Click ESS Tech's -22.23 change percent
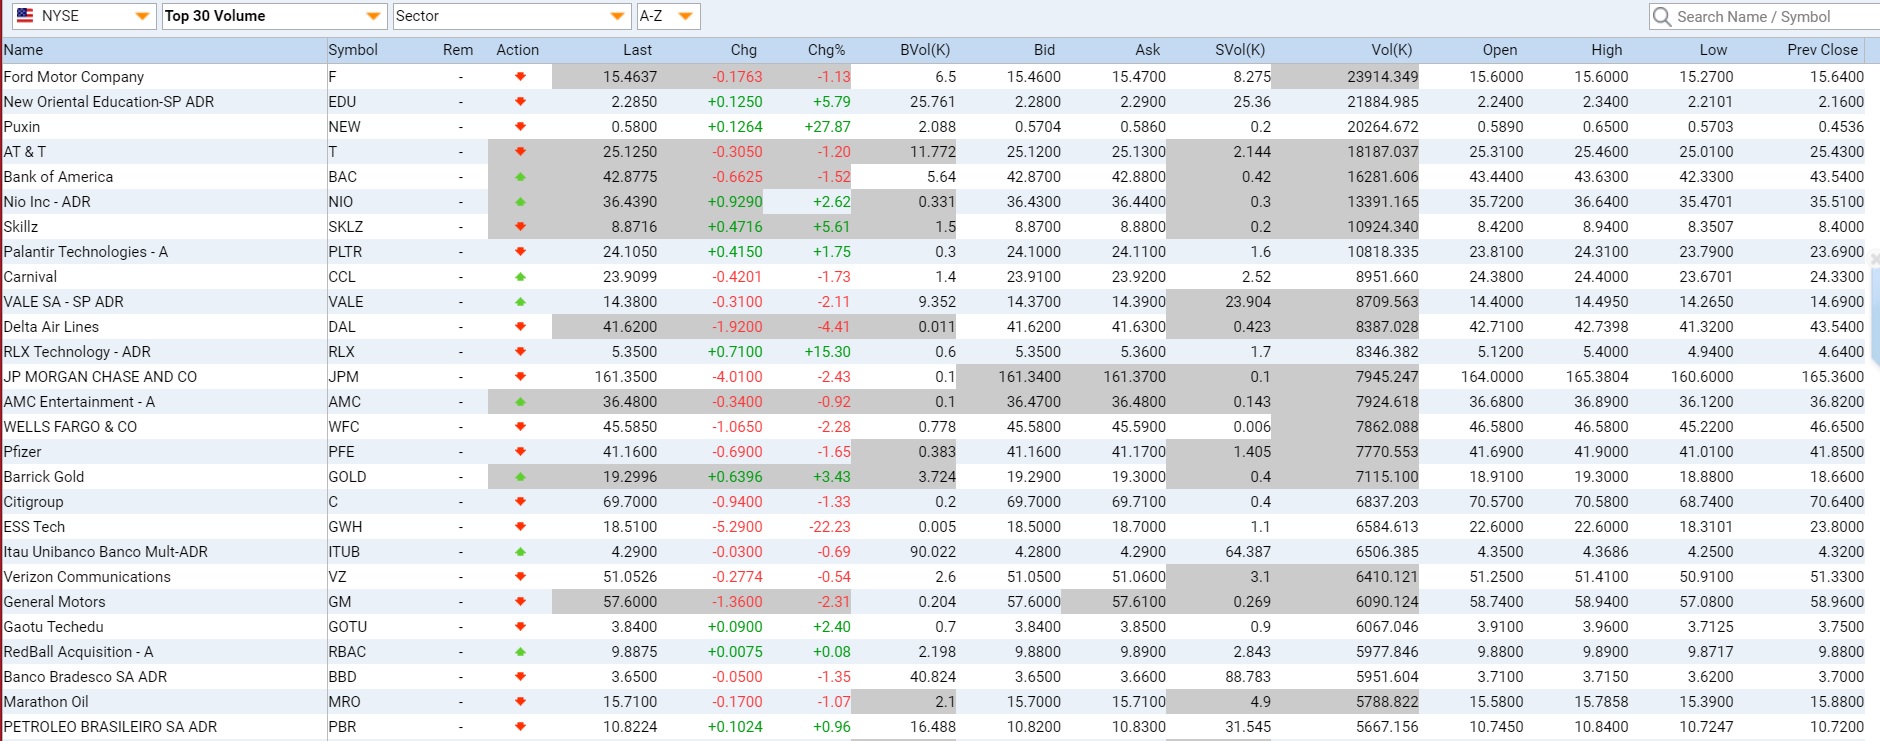Screen dimensions: 1880x741 pyautogui.click(x=829, y=527)
